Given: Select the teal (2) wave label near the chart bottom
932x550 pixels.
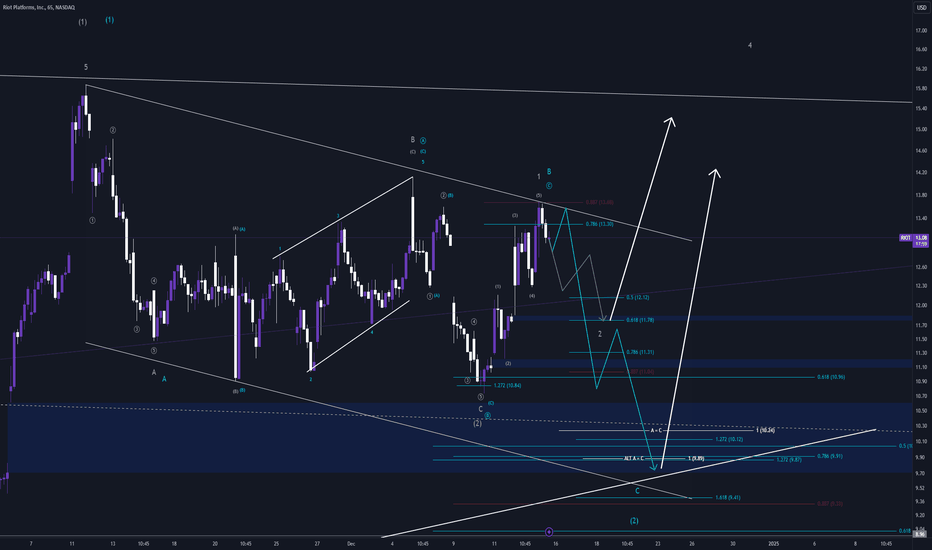Looking at the screenshot, I should pos(634,521).
